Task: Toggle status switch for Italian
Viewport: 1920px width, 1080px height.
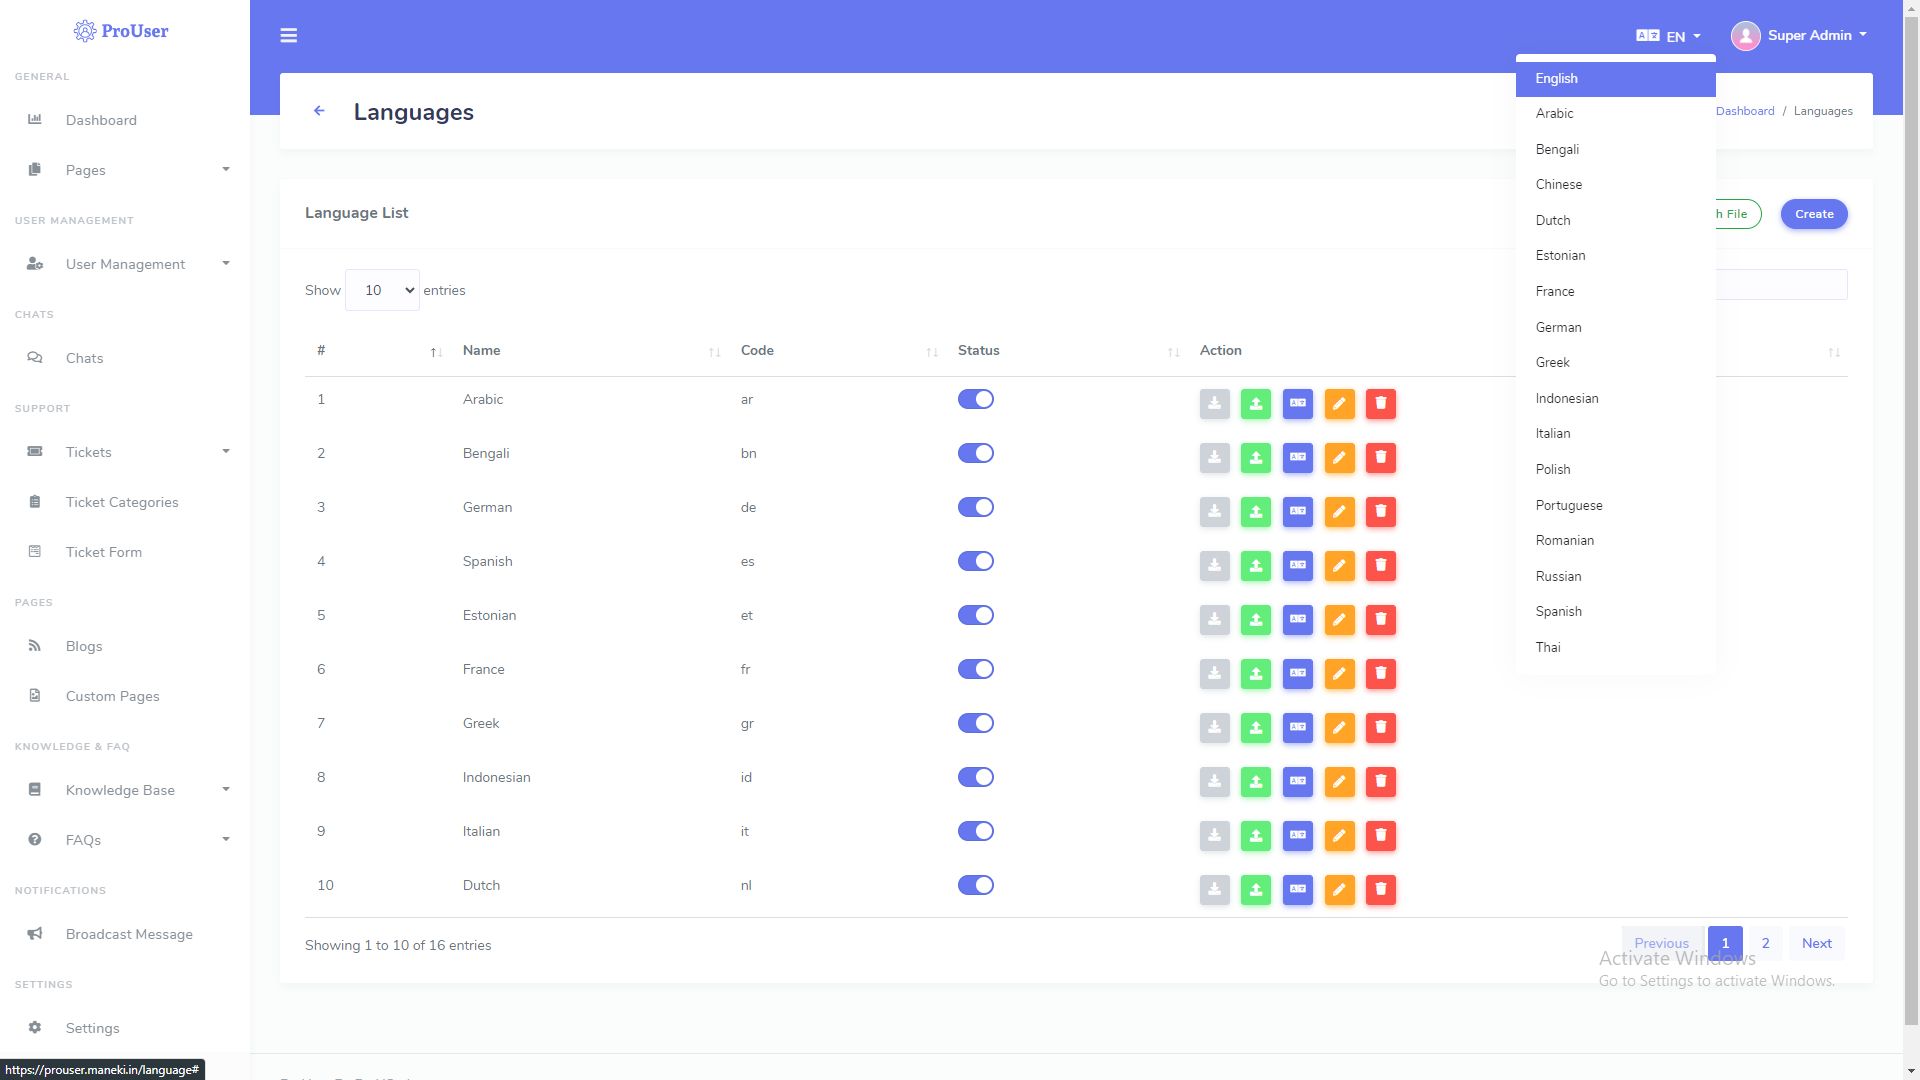Action: pos(975,831)
